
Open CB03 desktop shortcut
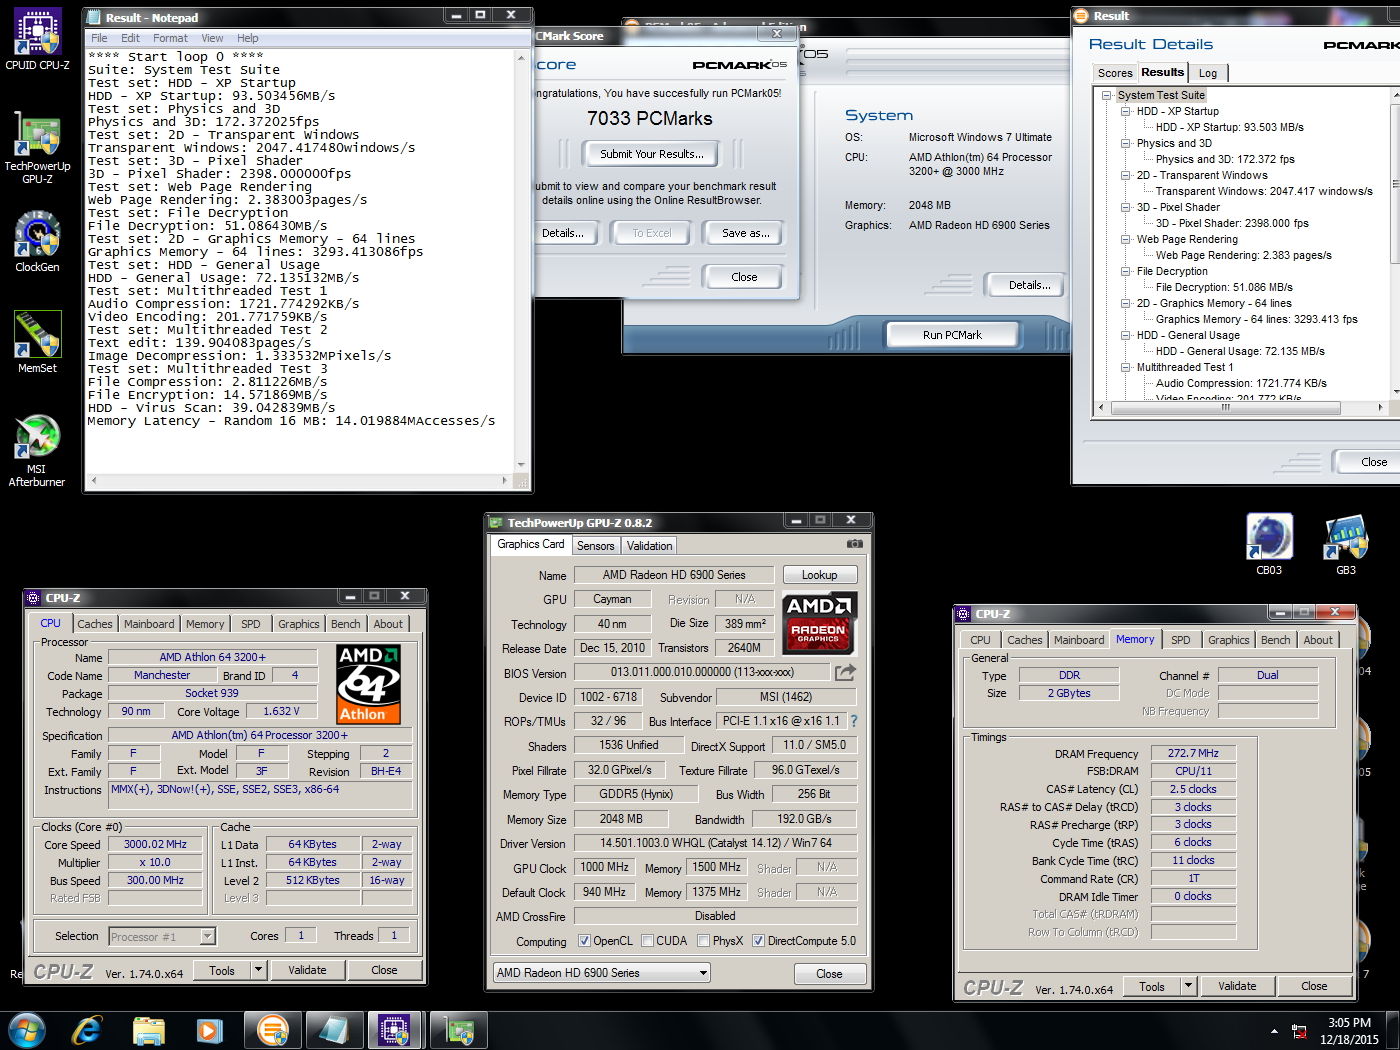click(1269, 545)
